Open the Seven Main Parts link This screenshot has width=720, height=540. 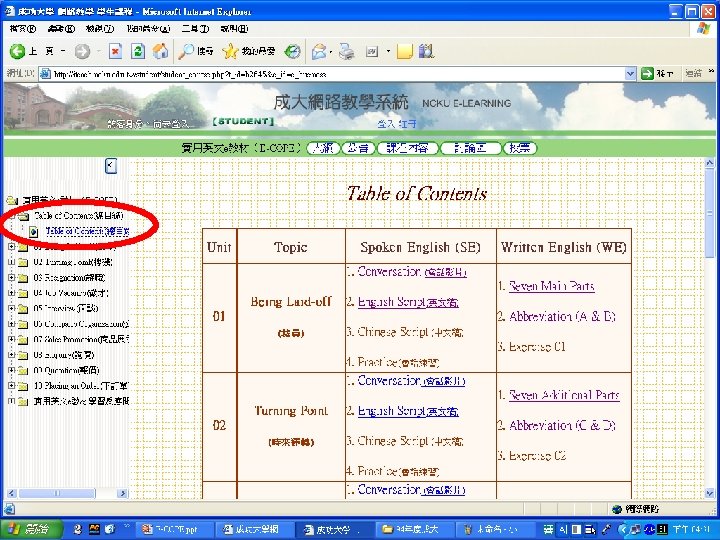(x=551, y=286)
